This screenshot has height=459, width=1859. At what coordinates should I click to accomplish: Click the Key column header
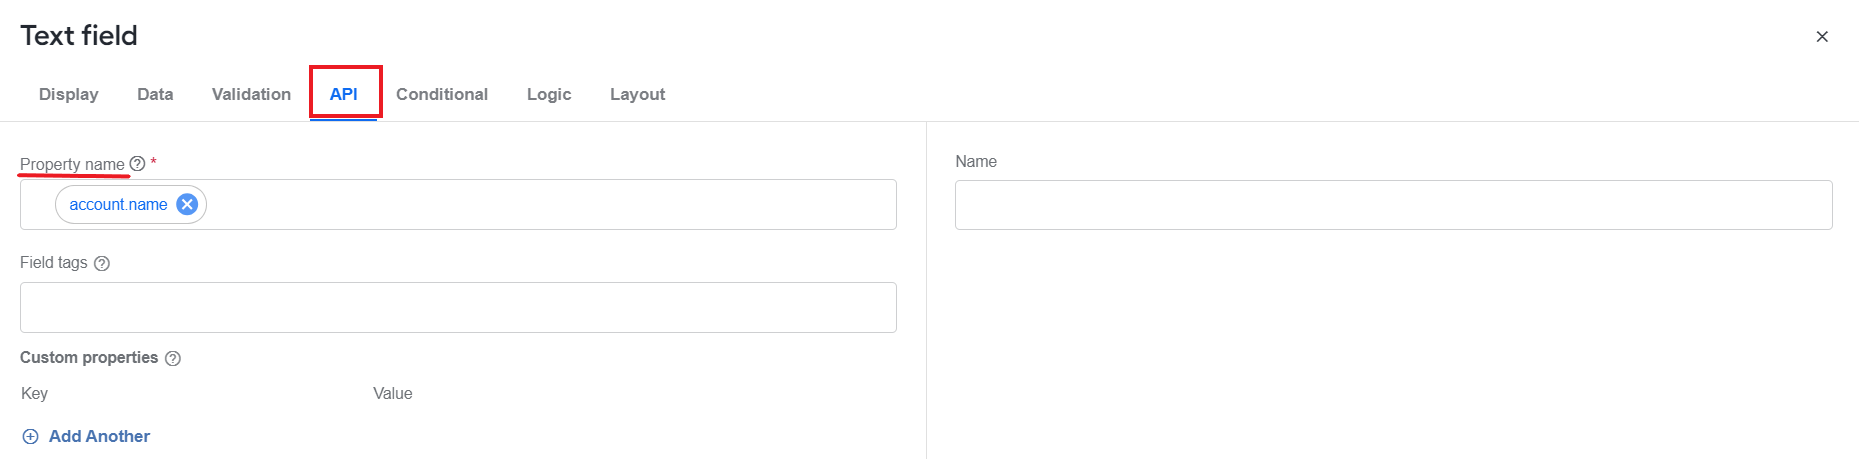(x=34, y=393)
